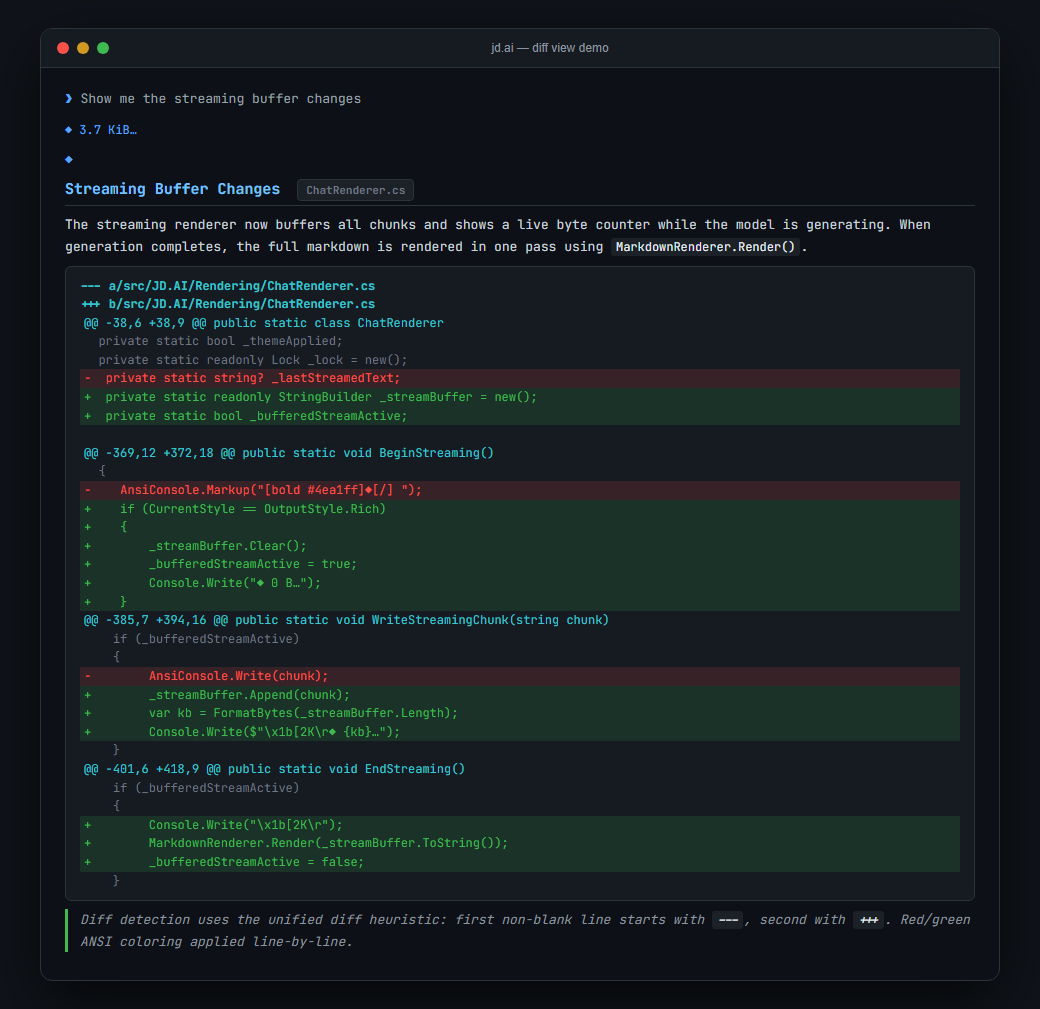Click added line 'Console.Write("\x1b[2K\r");'
This screenshot has width=1040, height=1009.
tap(520, 825)
